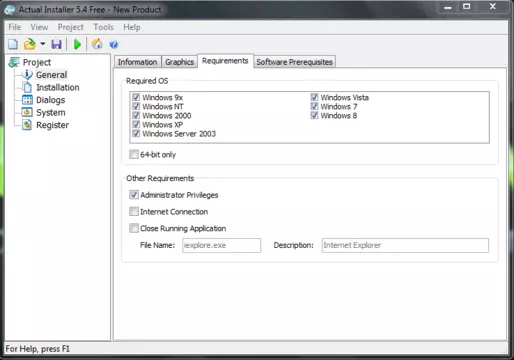Image resolution: width=514 pixels, height=360 pixels.
Task: Open help via the blue question mark icon
Action: tap(114, 44)
